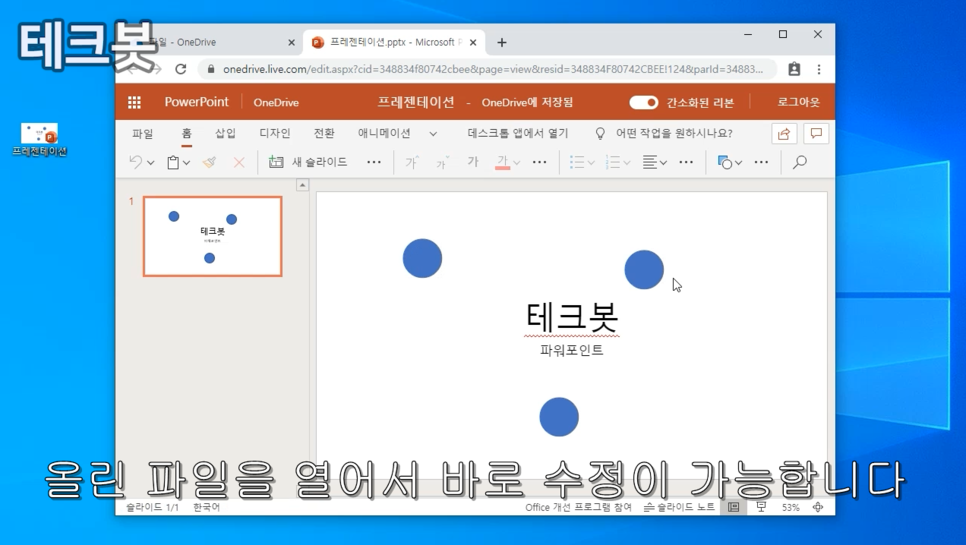The height and width of the screenshot is (545, 966).
Task: Expand the numbering dropdown arrow
Action: point(627,163)
